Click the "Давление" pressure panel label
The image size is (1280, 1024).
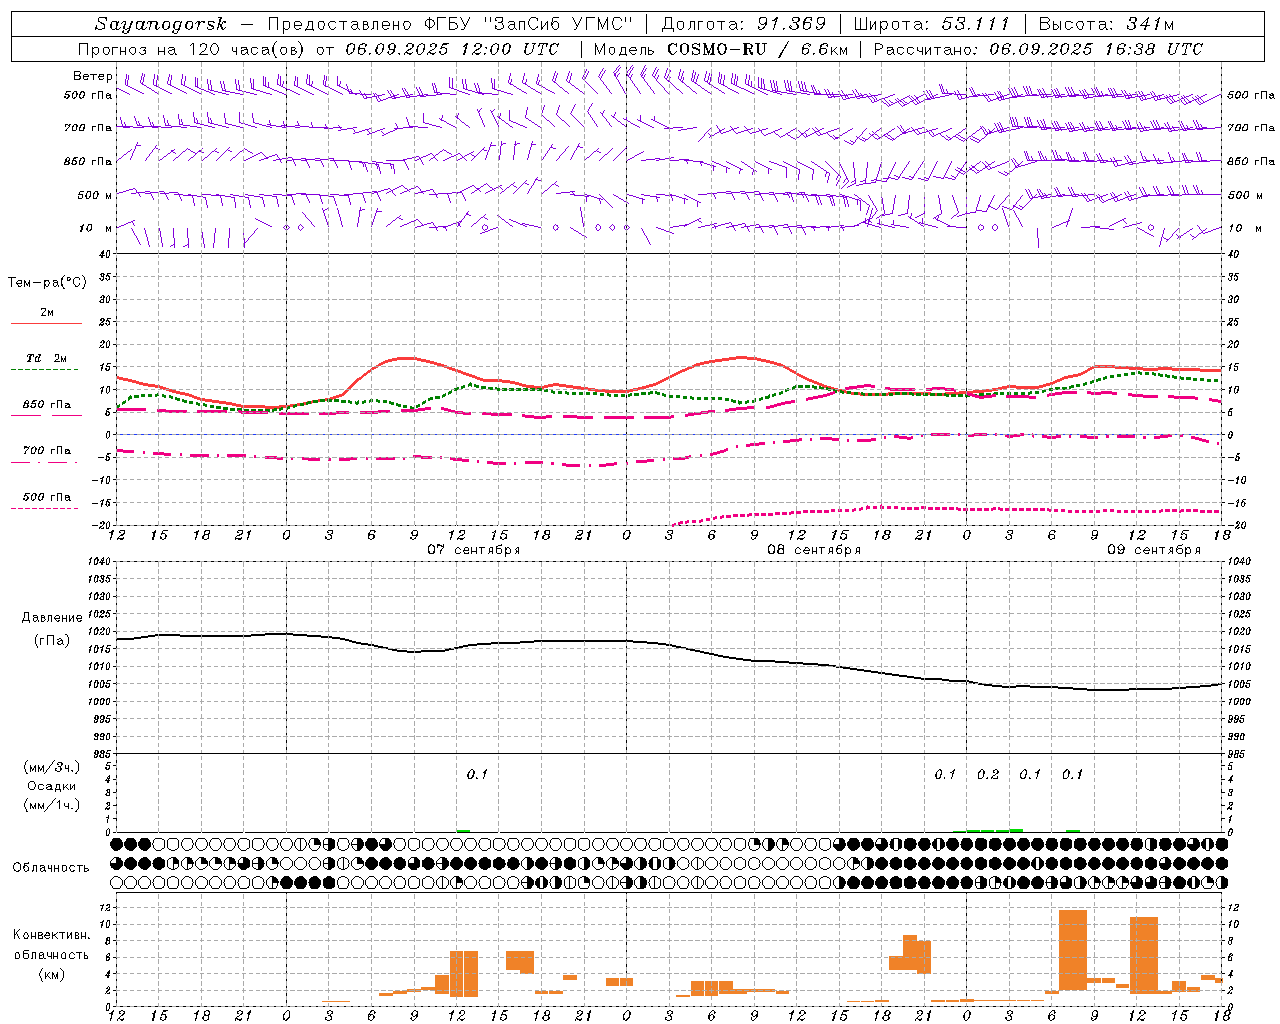pos(52,618)
